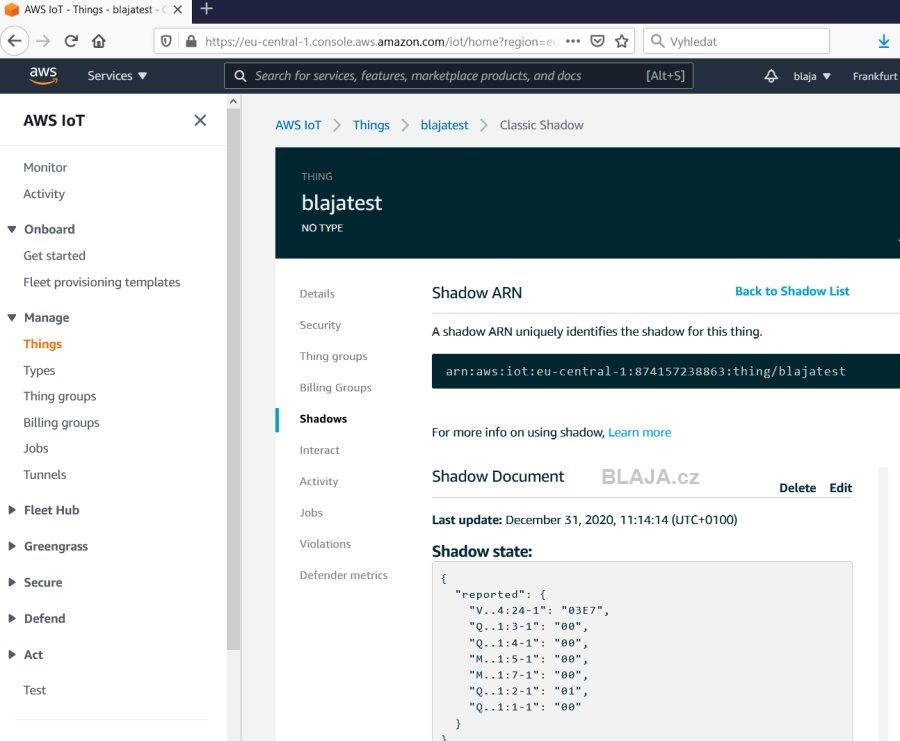
Task: Expand the Greengrass sidebar section
Action: 11,546
